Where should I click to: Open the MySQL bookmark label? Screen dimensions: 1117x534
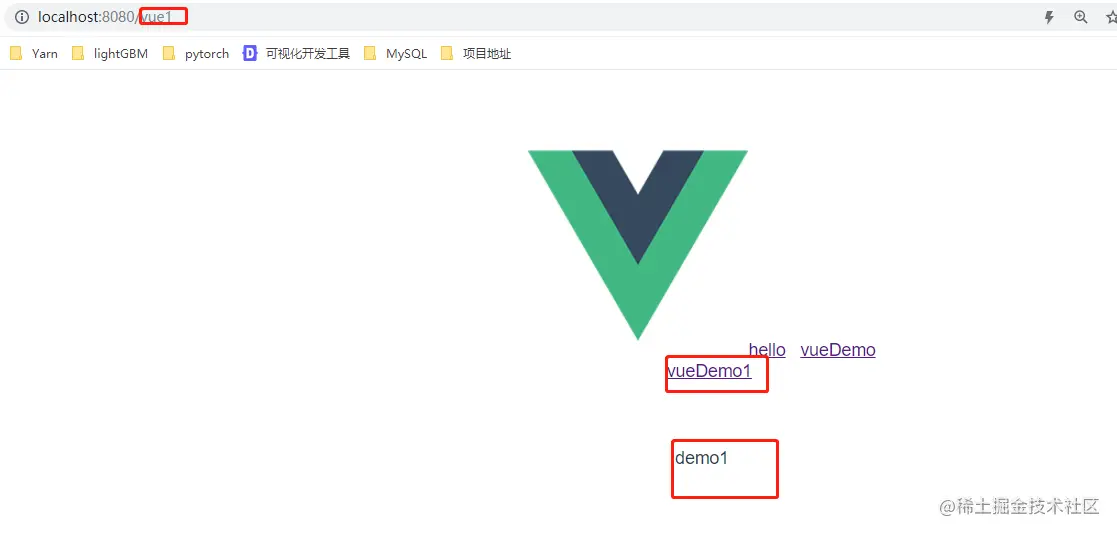[x=406, y=53]
